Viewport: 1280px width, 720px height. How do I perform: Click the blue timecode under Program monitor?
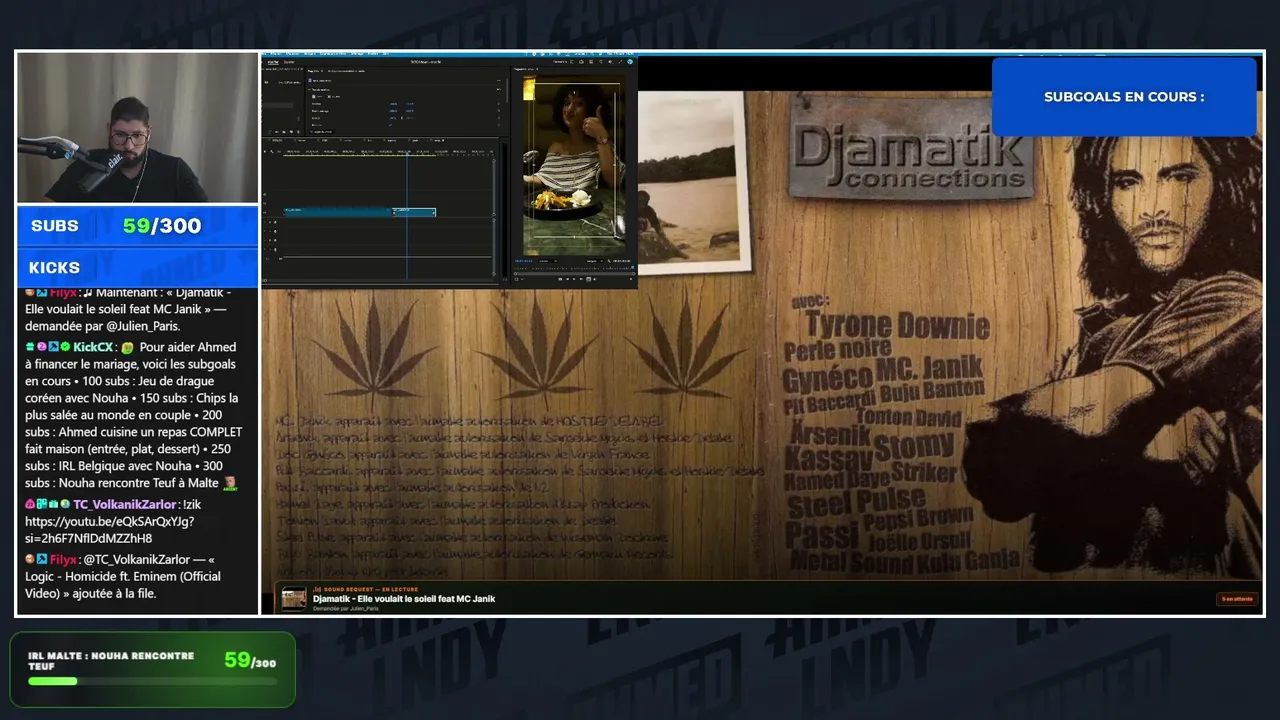pyautogui.click(x=523, y=260)
